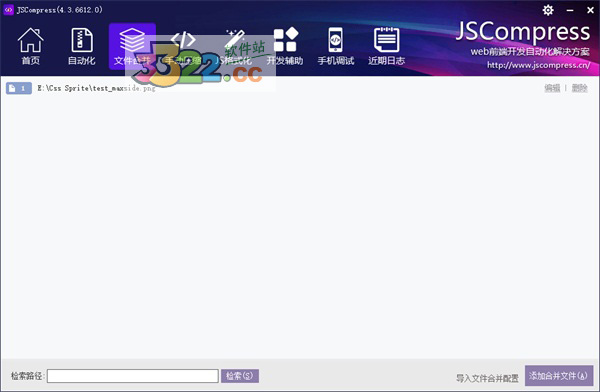
Task: Click the JSCompress app icon in title bar
Action: tap(8, 10)
